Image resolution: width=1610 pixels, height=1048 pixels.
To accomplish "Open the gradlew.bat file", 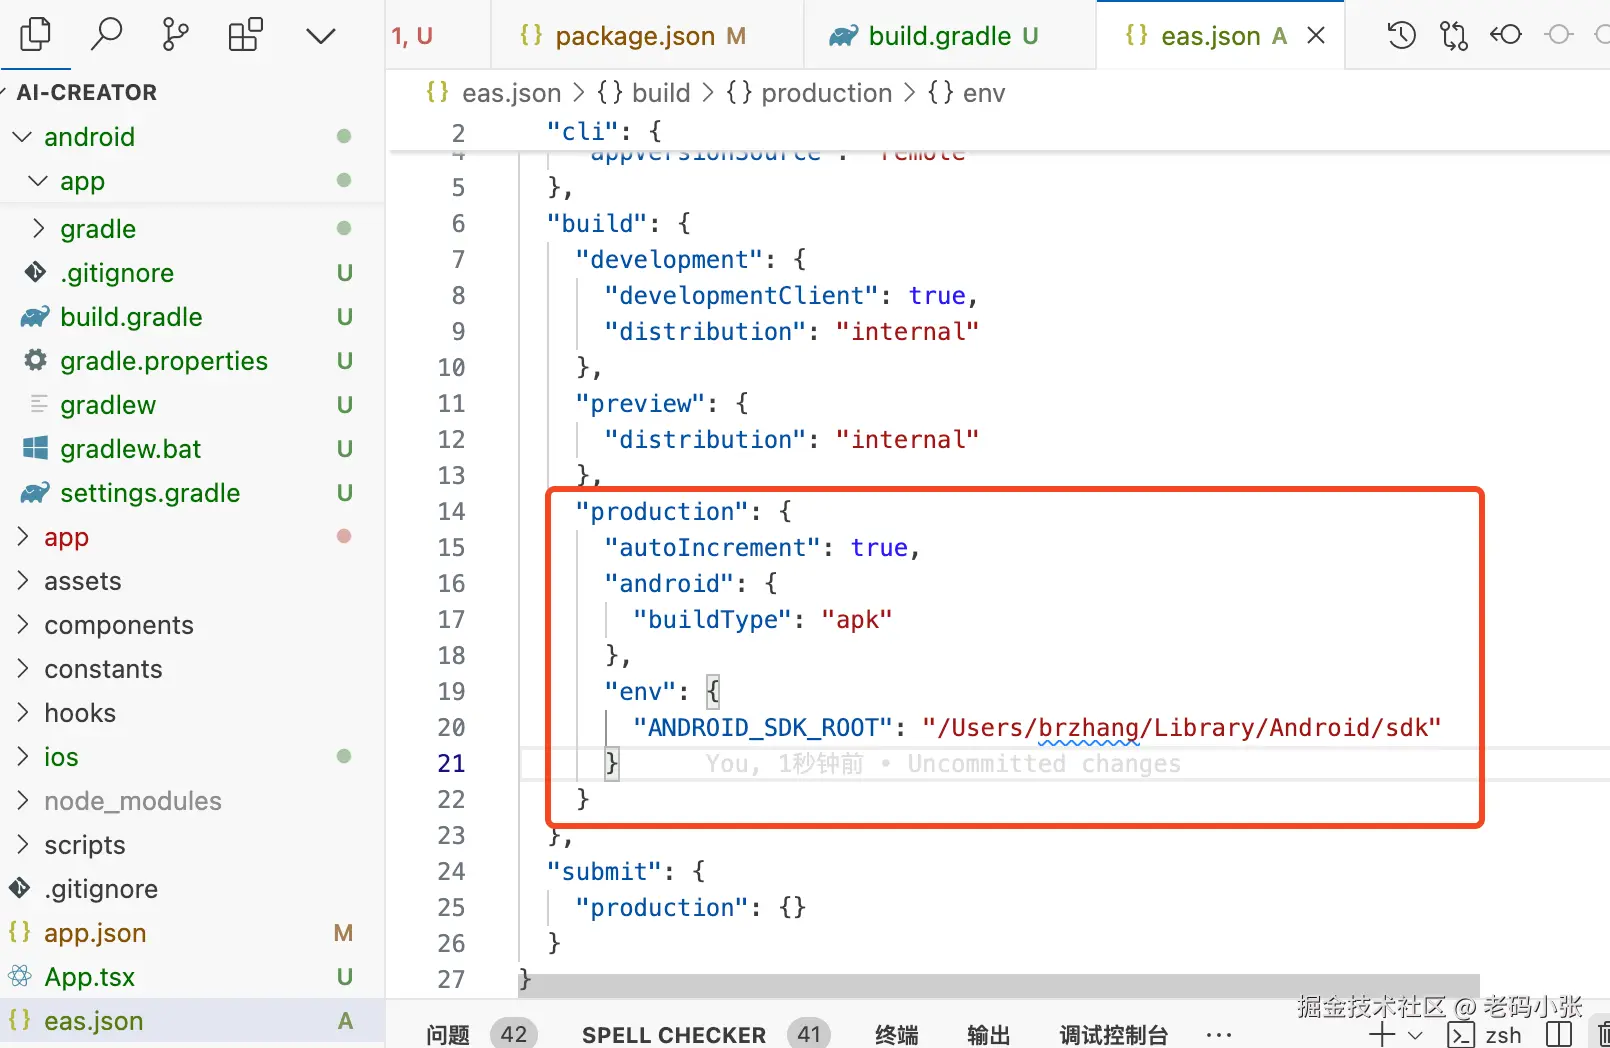I will [192, 449].
